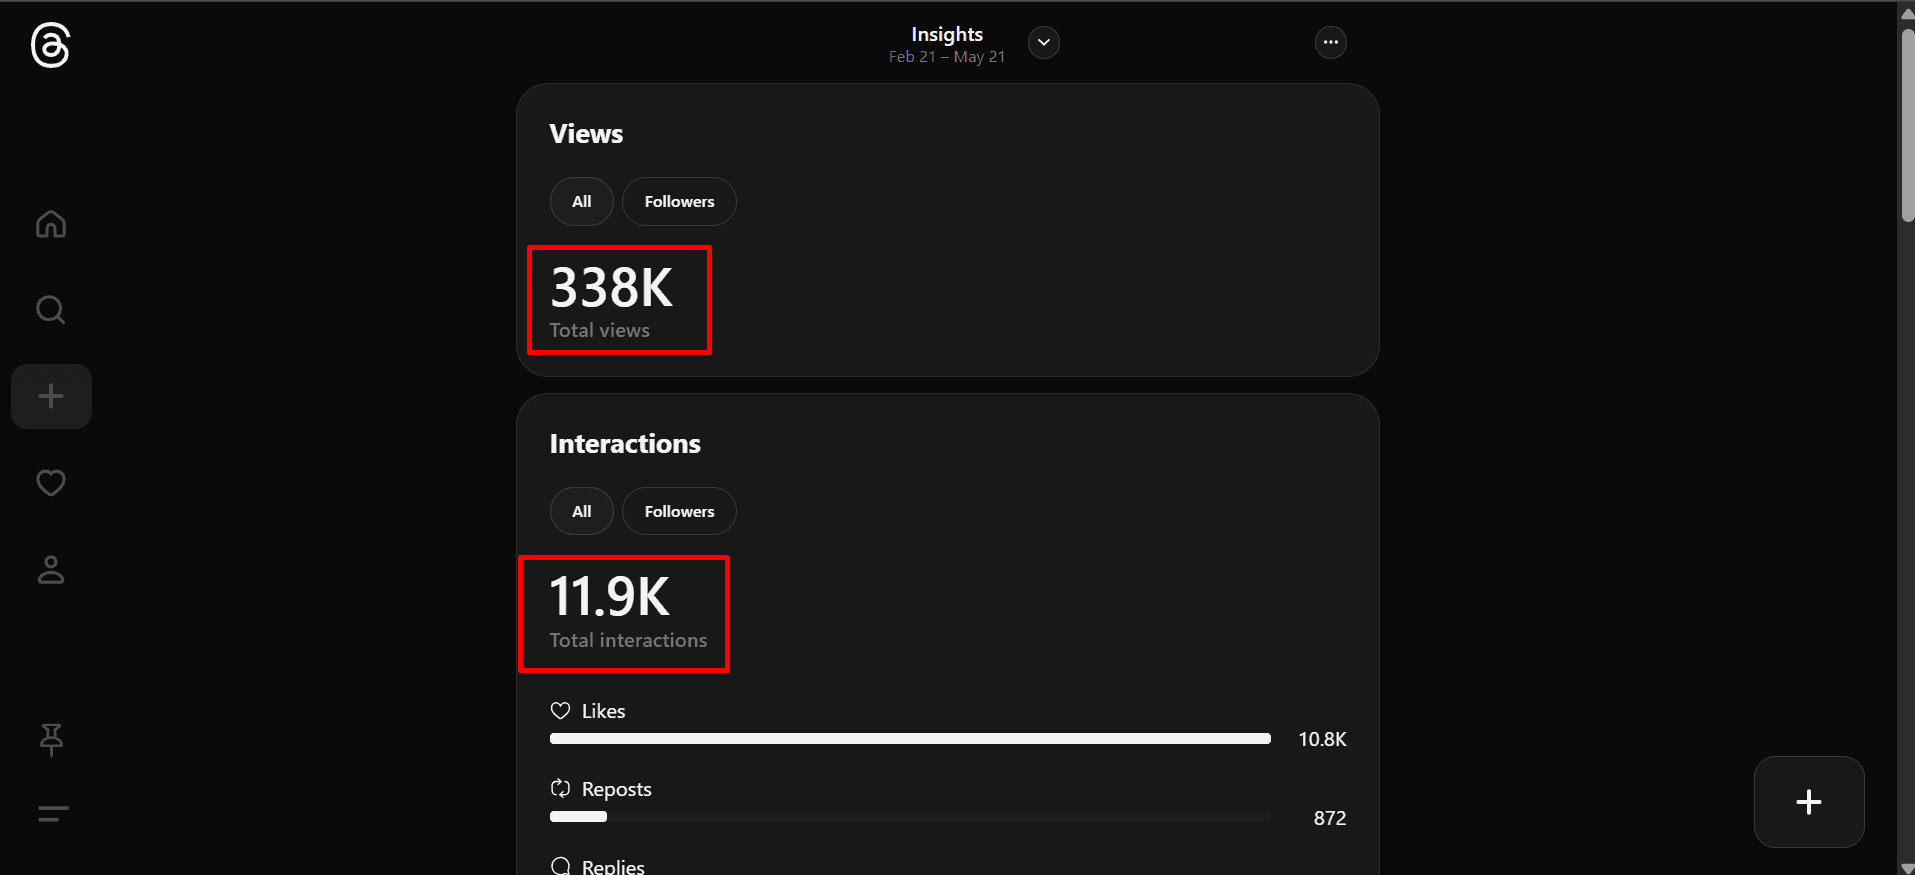The width and height of the screenshot is (1915, 875).
Task: Click the Interactions section heading
Action: pyautogui.click(x=625, y=444)
